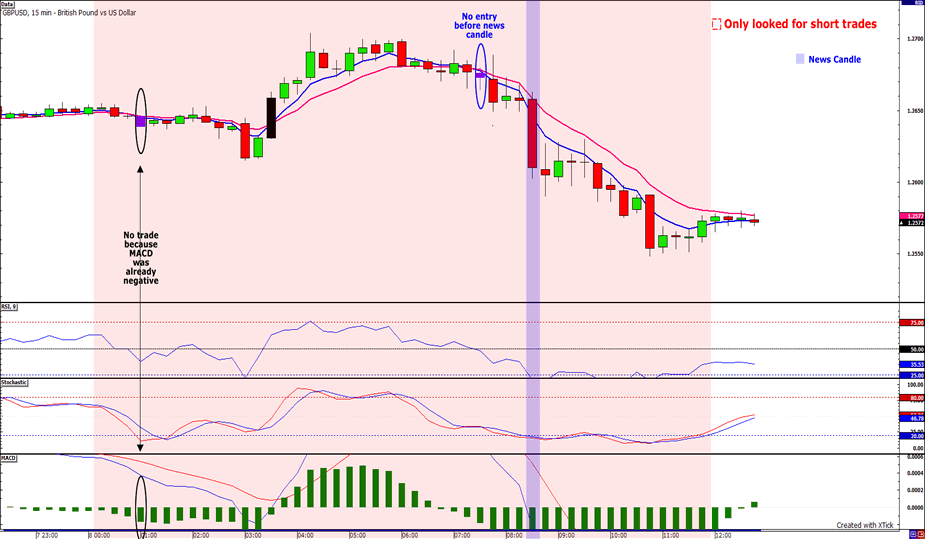Click the 04:00 time axis label
Screen dimensions: 925x539
305,535
